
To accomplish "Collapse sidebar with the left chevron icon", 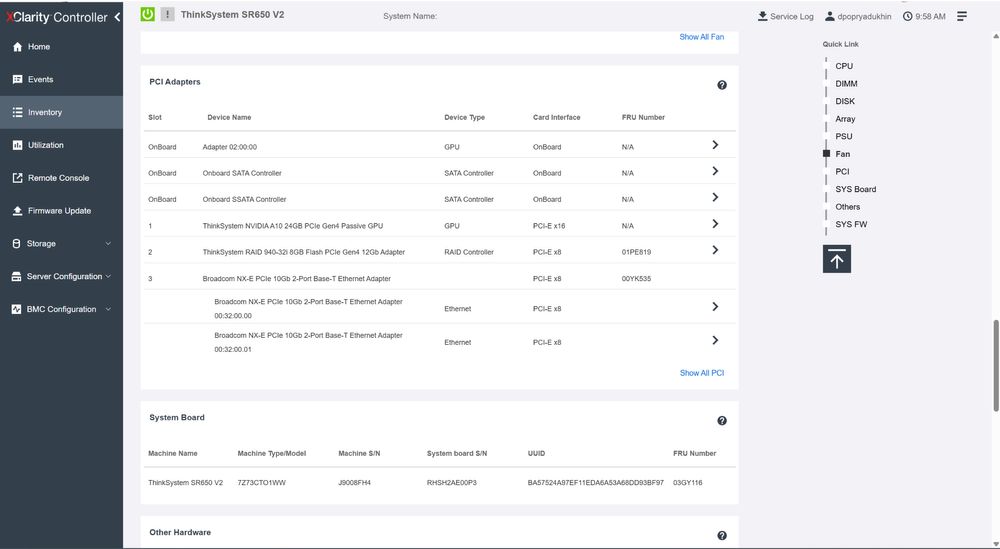I will 117,17.
